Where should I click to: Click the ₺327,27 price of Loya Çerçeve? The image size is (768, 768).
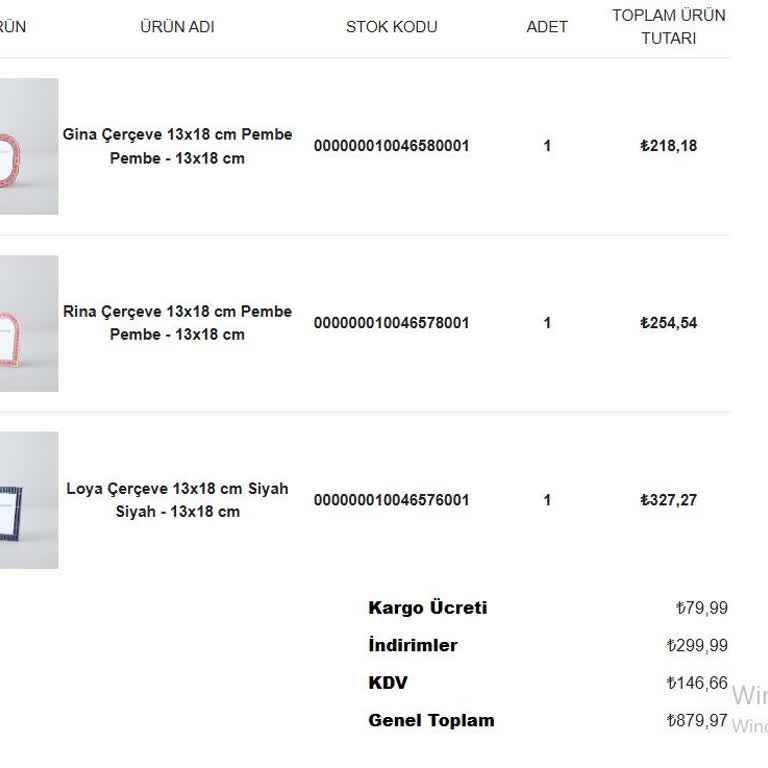[668, 500]
